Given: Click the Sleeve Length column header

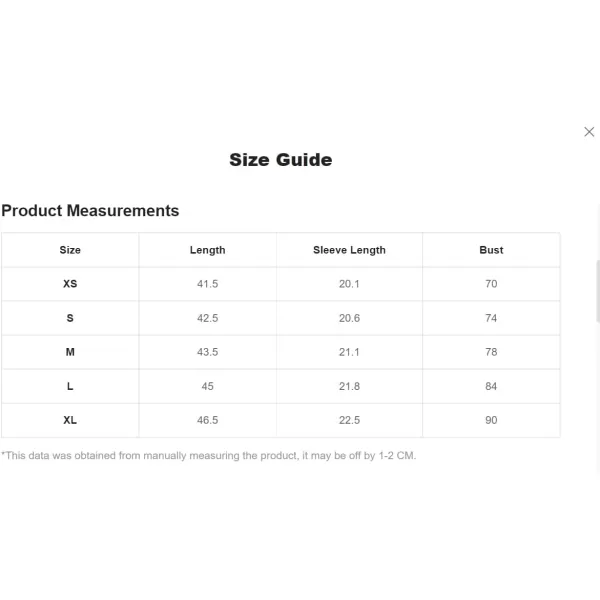Looking at the screenshot, I should (x=349, y=250).
